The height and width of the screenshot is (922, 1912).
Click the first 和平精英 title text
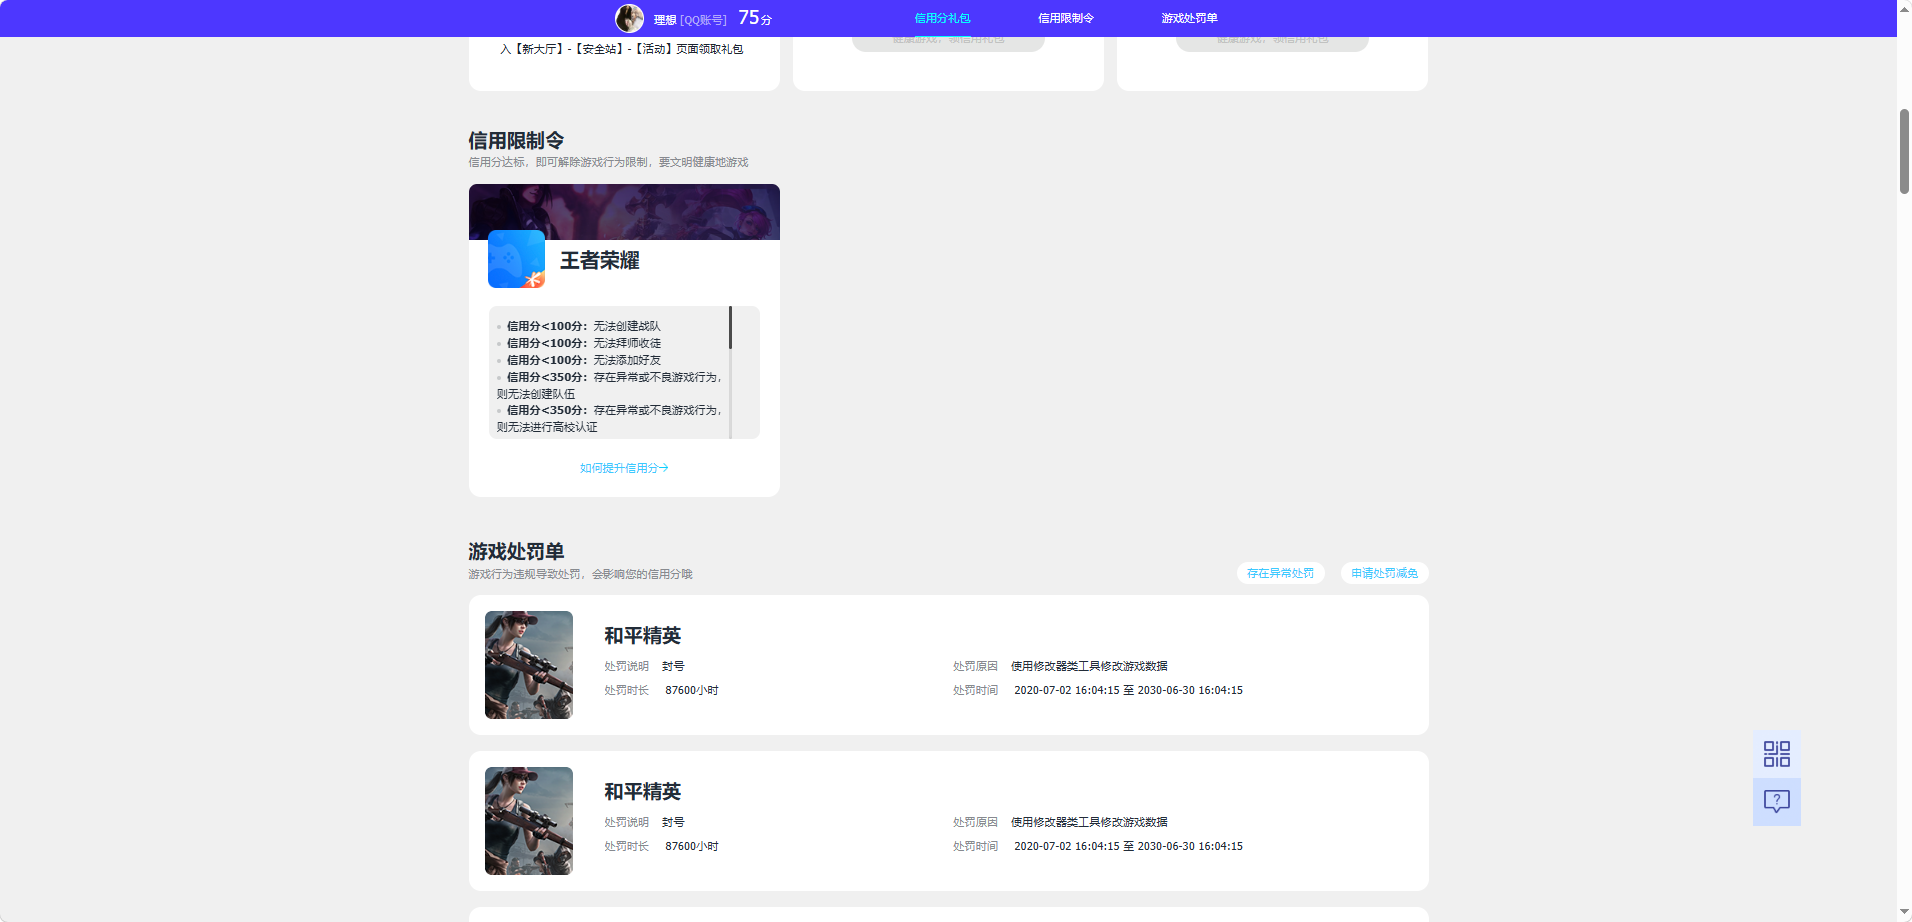[642, 636]
